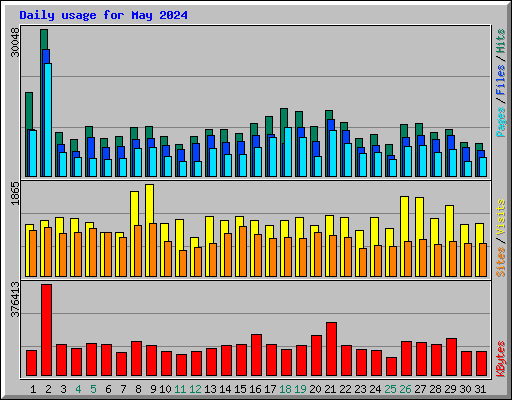Click weekend day 19 label

point(300,389)
